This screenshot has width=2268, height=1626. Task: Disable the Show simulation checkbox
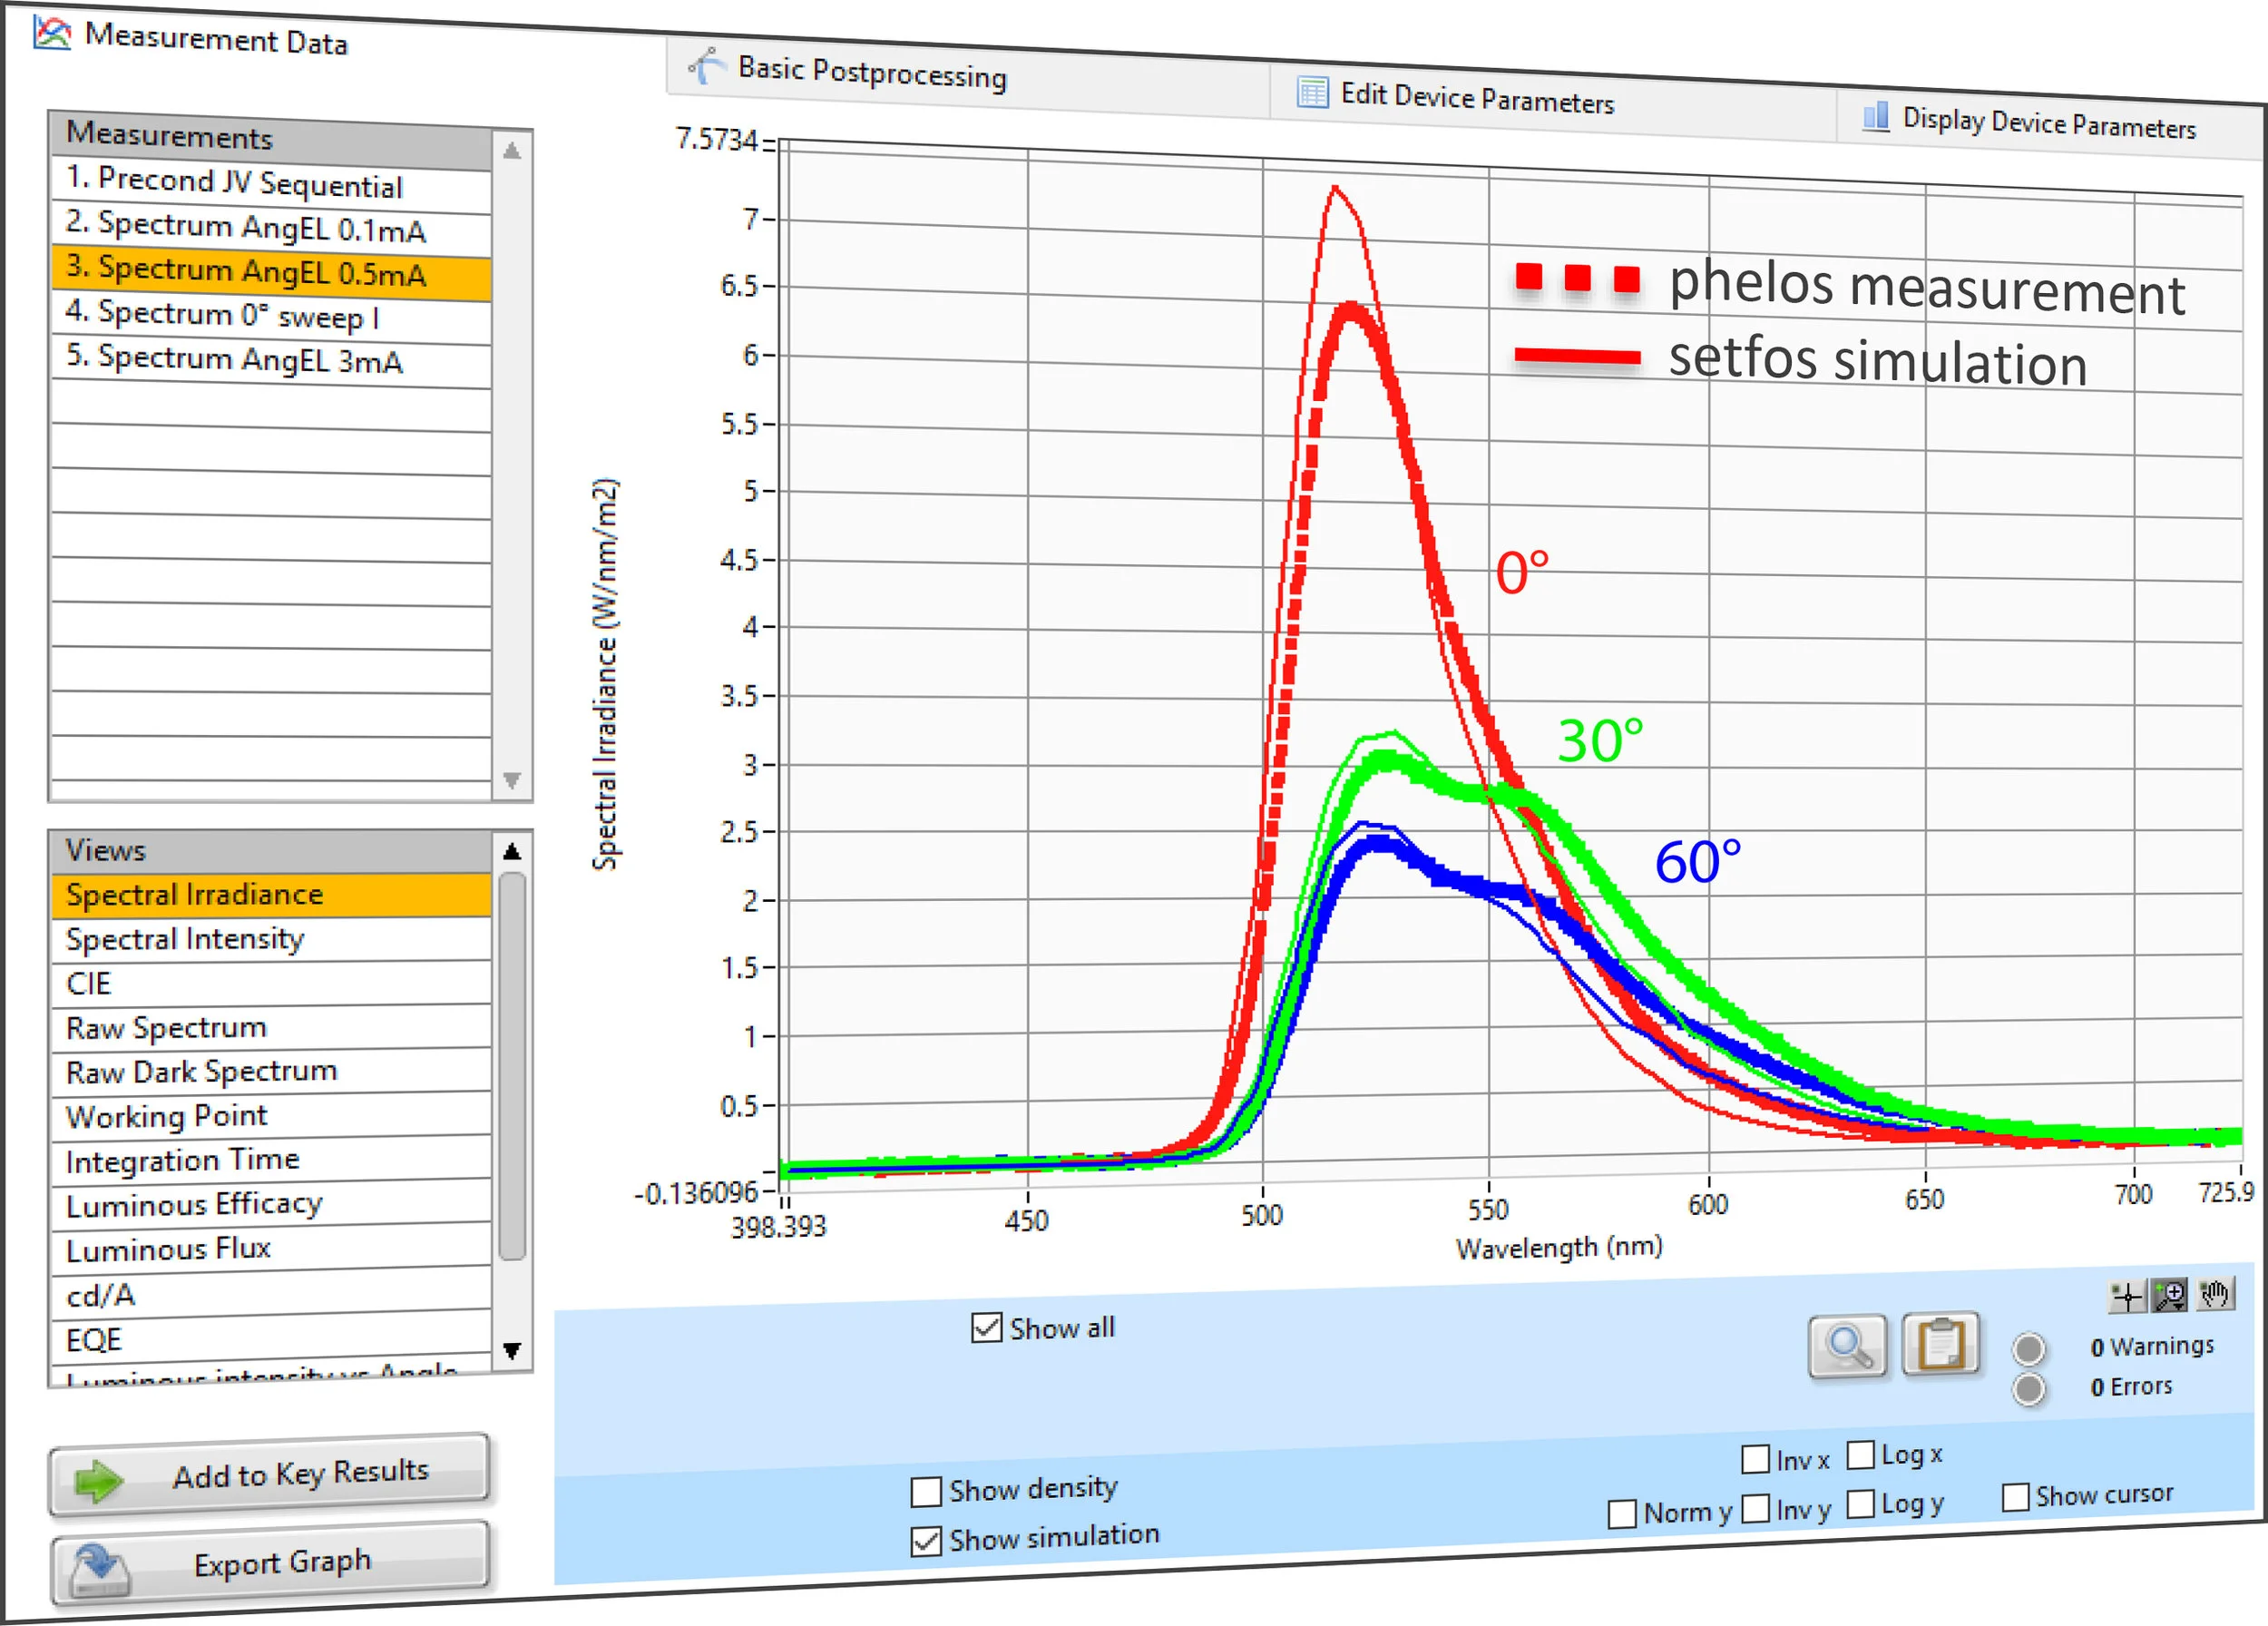pos(926,1540)
